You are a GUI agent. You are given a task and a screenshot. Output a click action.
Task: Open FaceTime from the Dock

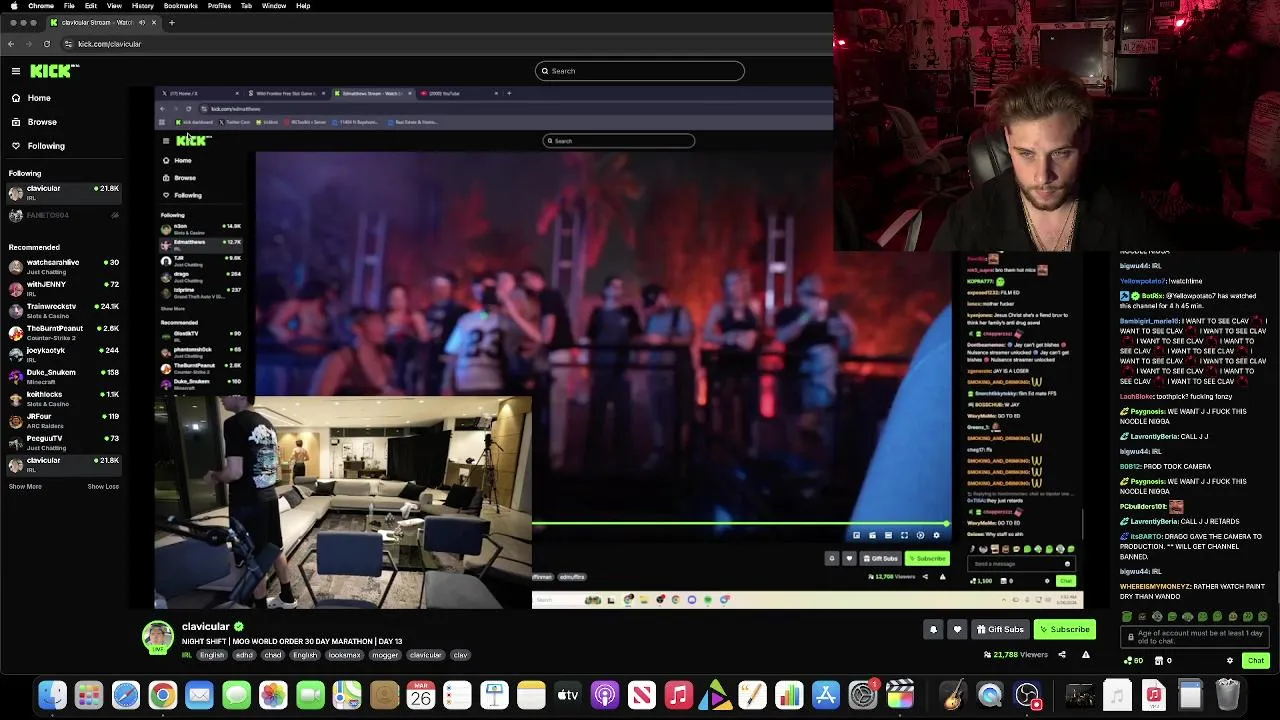[x=310, y=694]
